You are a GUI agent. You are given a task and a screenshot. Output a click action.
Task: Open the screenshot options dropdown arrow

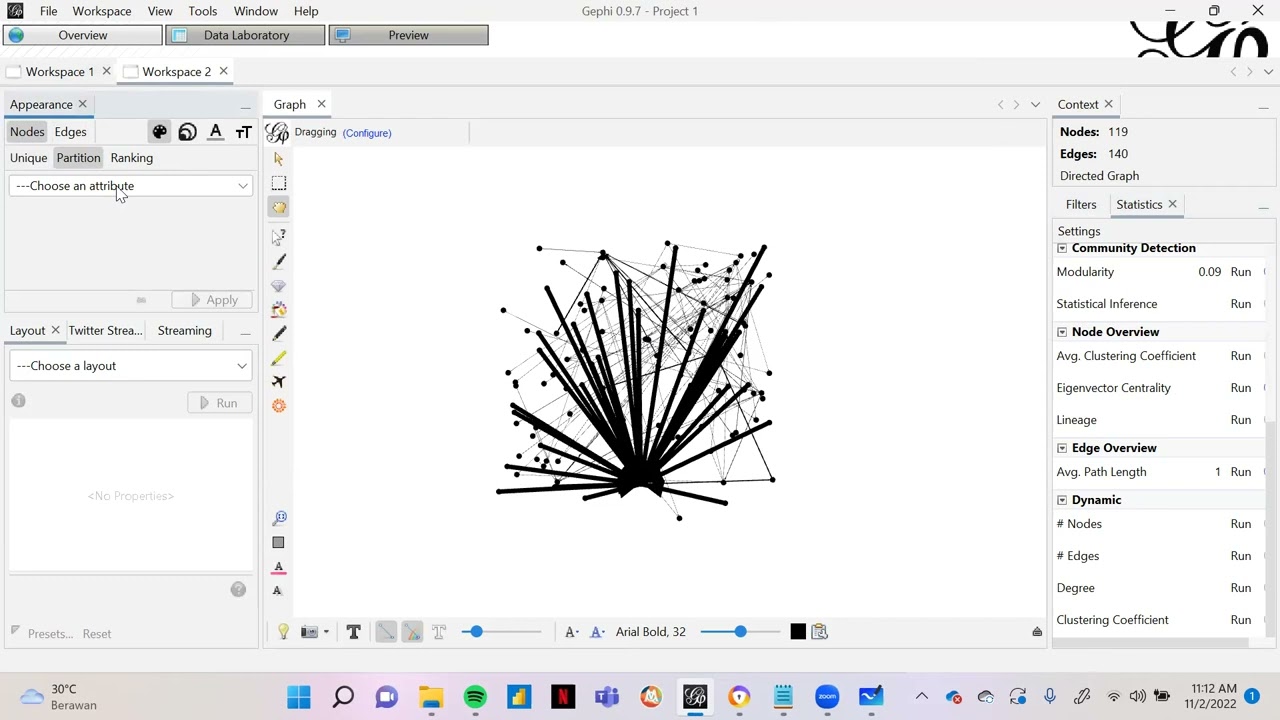pos(325,632)
